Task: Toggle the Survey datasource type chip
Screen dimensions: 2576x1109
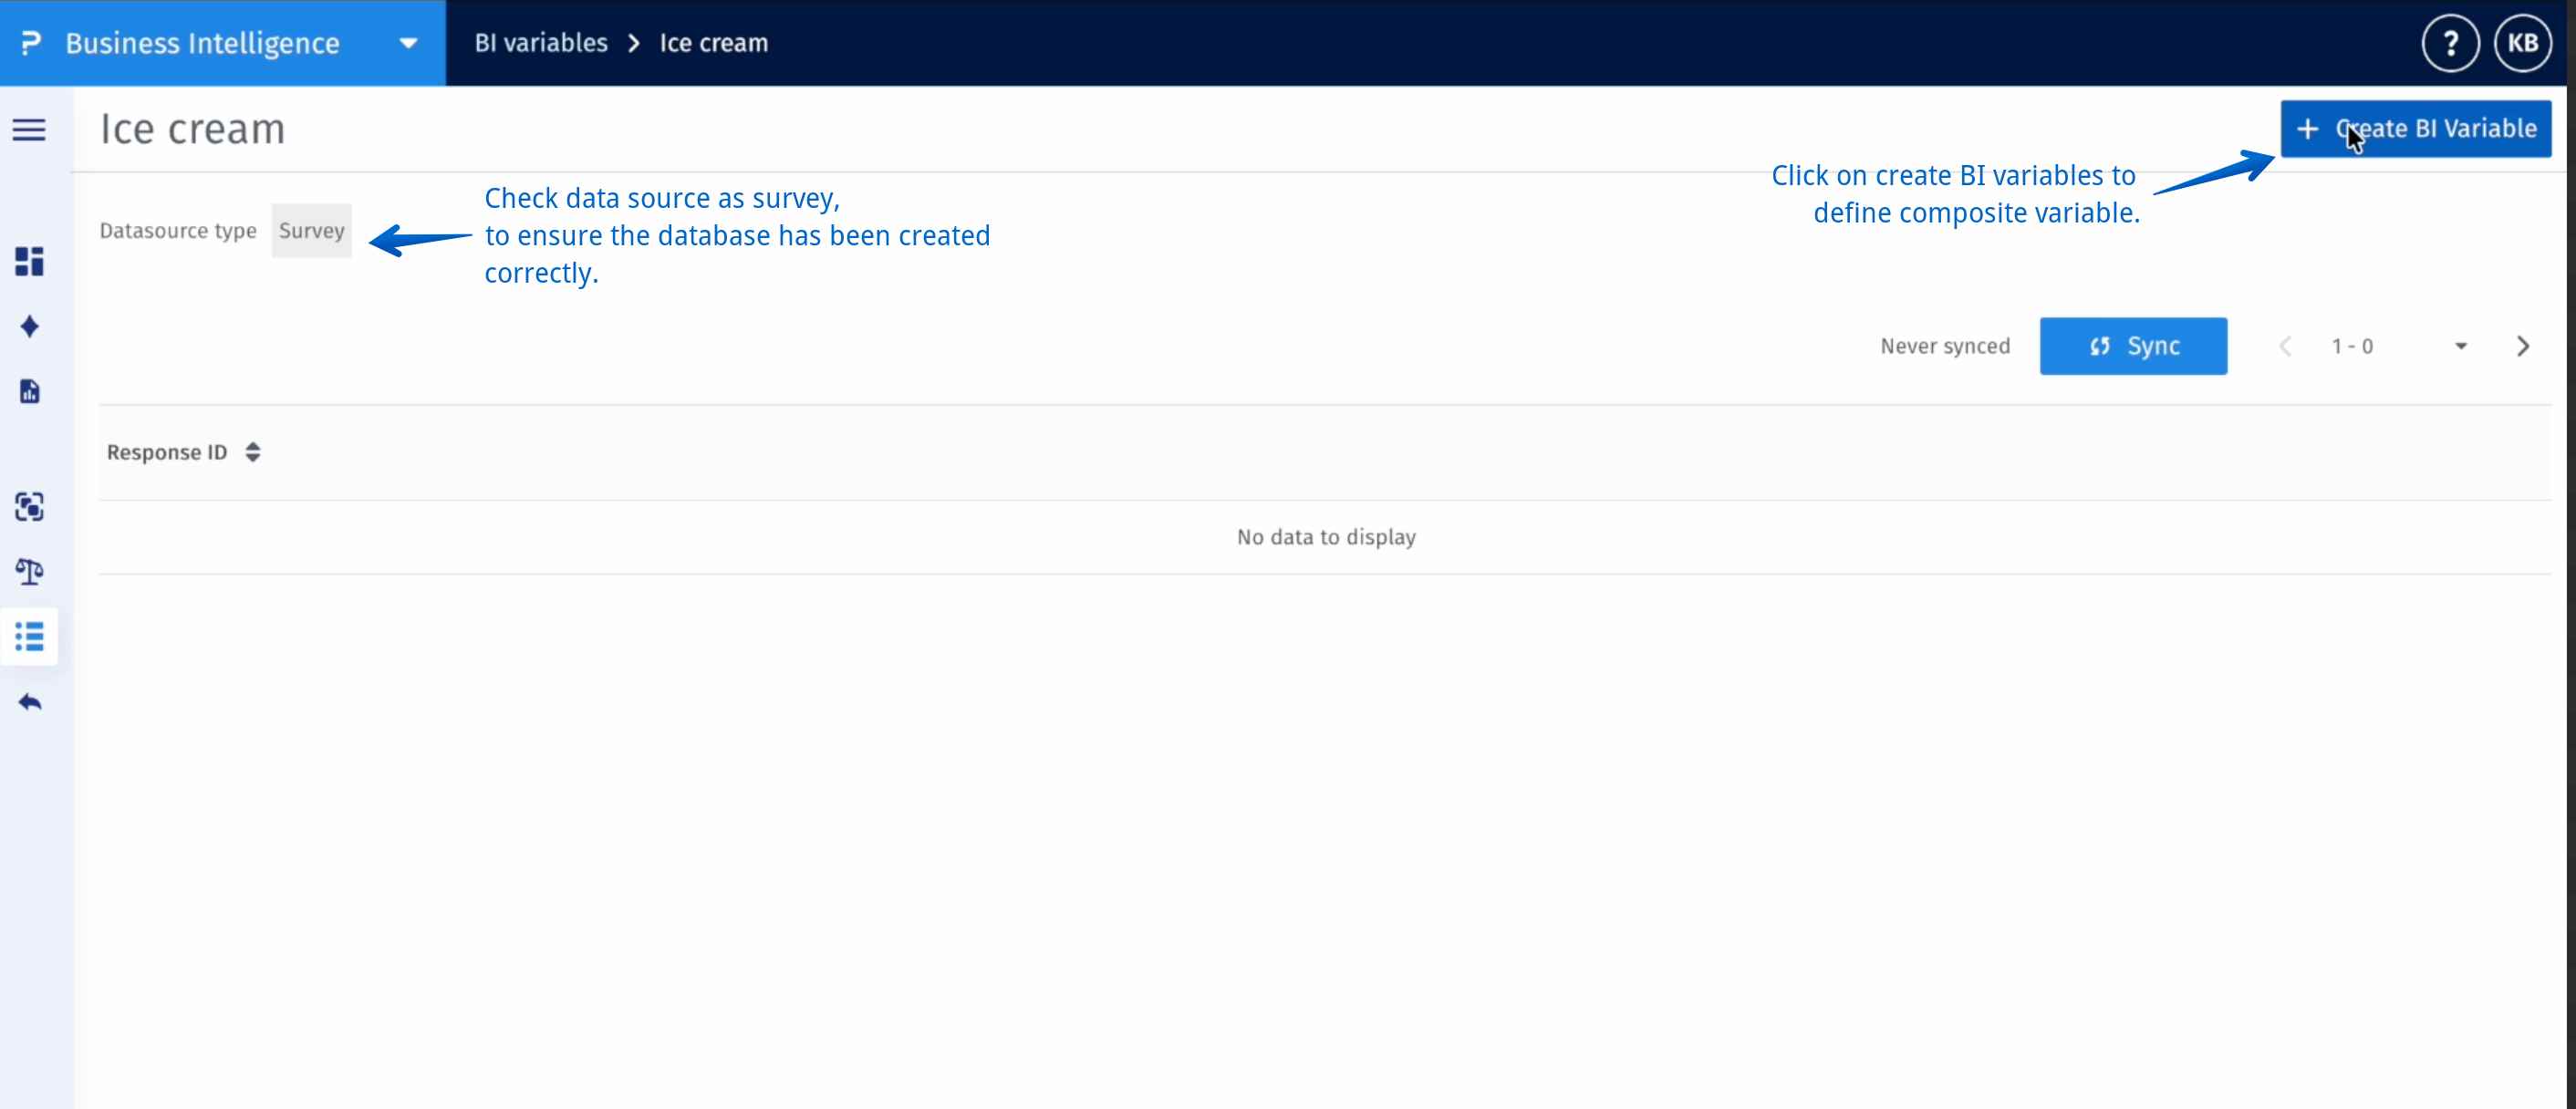Action: pos(311,230)
